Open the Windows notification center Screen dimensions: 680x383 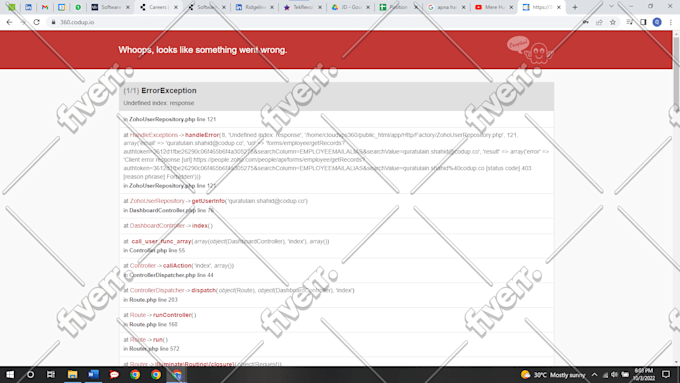[666, 374]
